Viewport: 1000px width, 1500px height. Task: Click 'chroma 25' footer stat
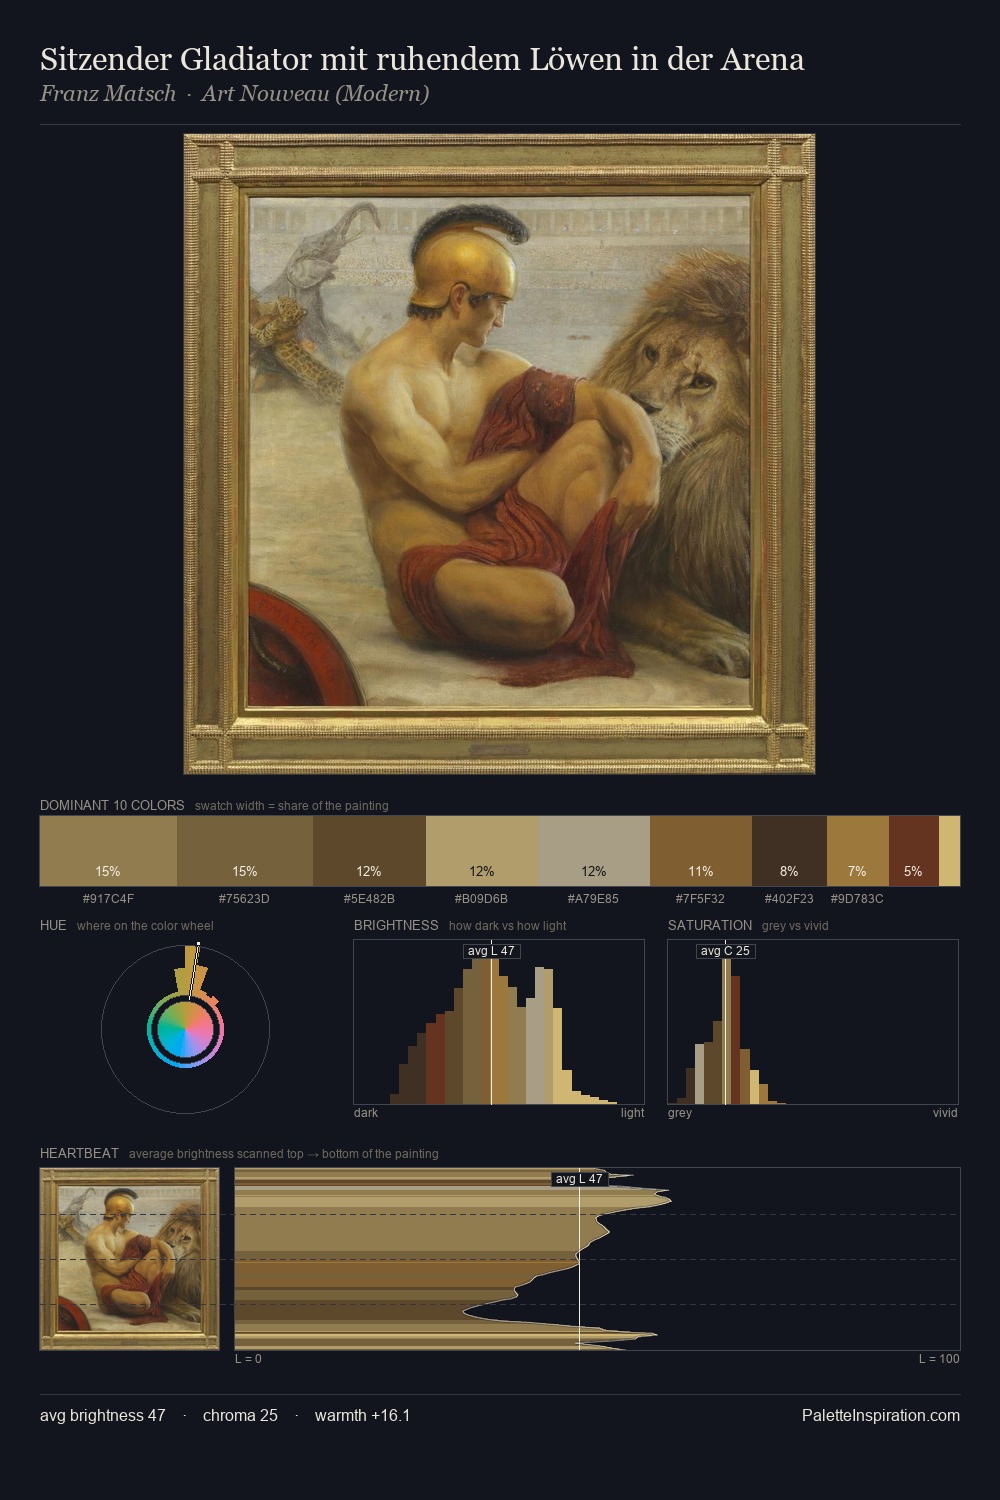click(240, 1415)
